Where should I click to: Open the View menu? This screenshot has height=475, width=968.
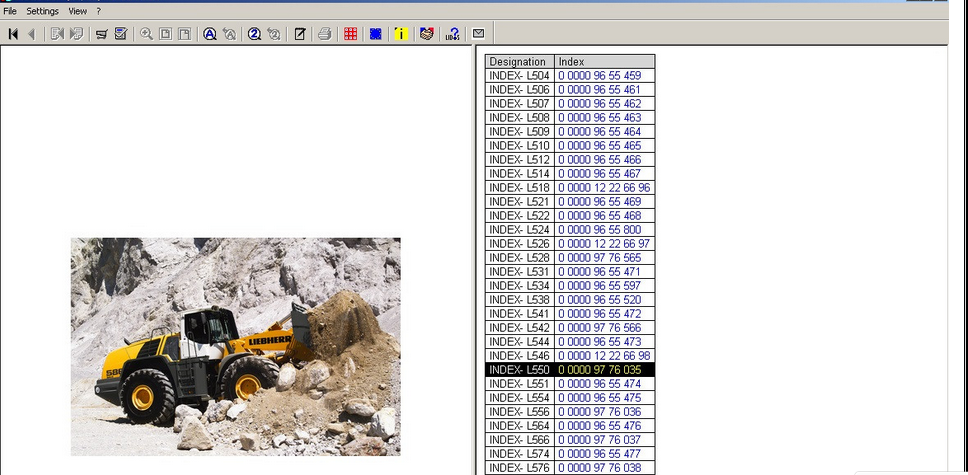[x=77, y=11]
